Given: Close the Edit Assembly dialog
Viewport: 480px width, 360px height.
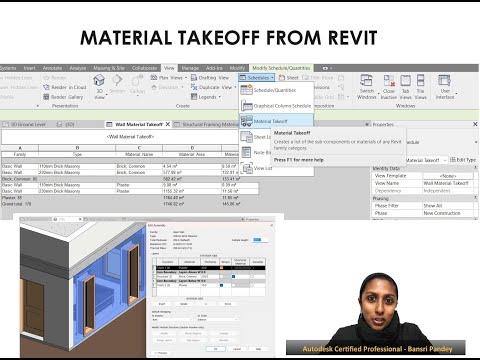Looking at the screenshot, I should (x=271, y=225).
